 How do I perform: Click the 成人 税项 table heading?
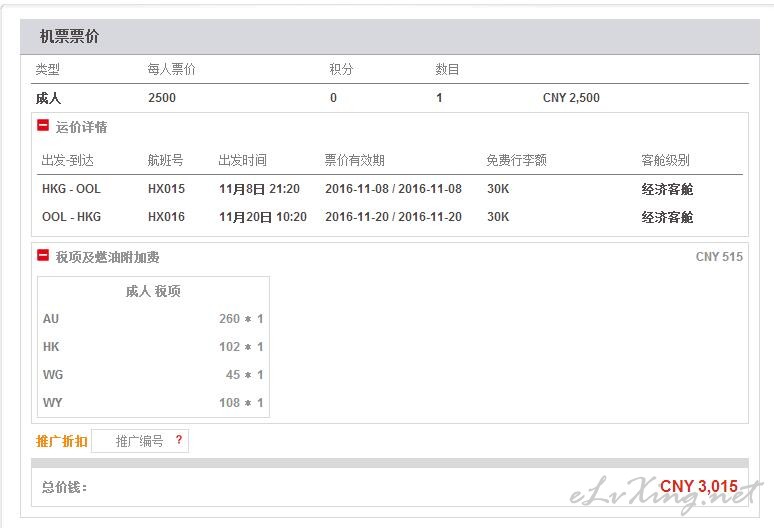153,291
